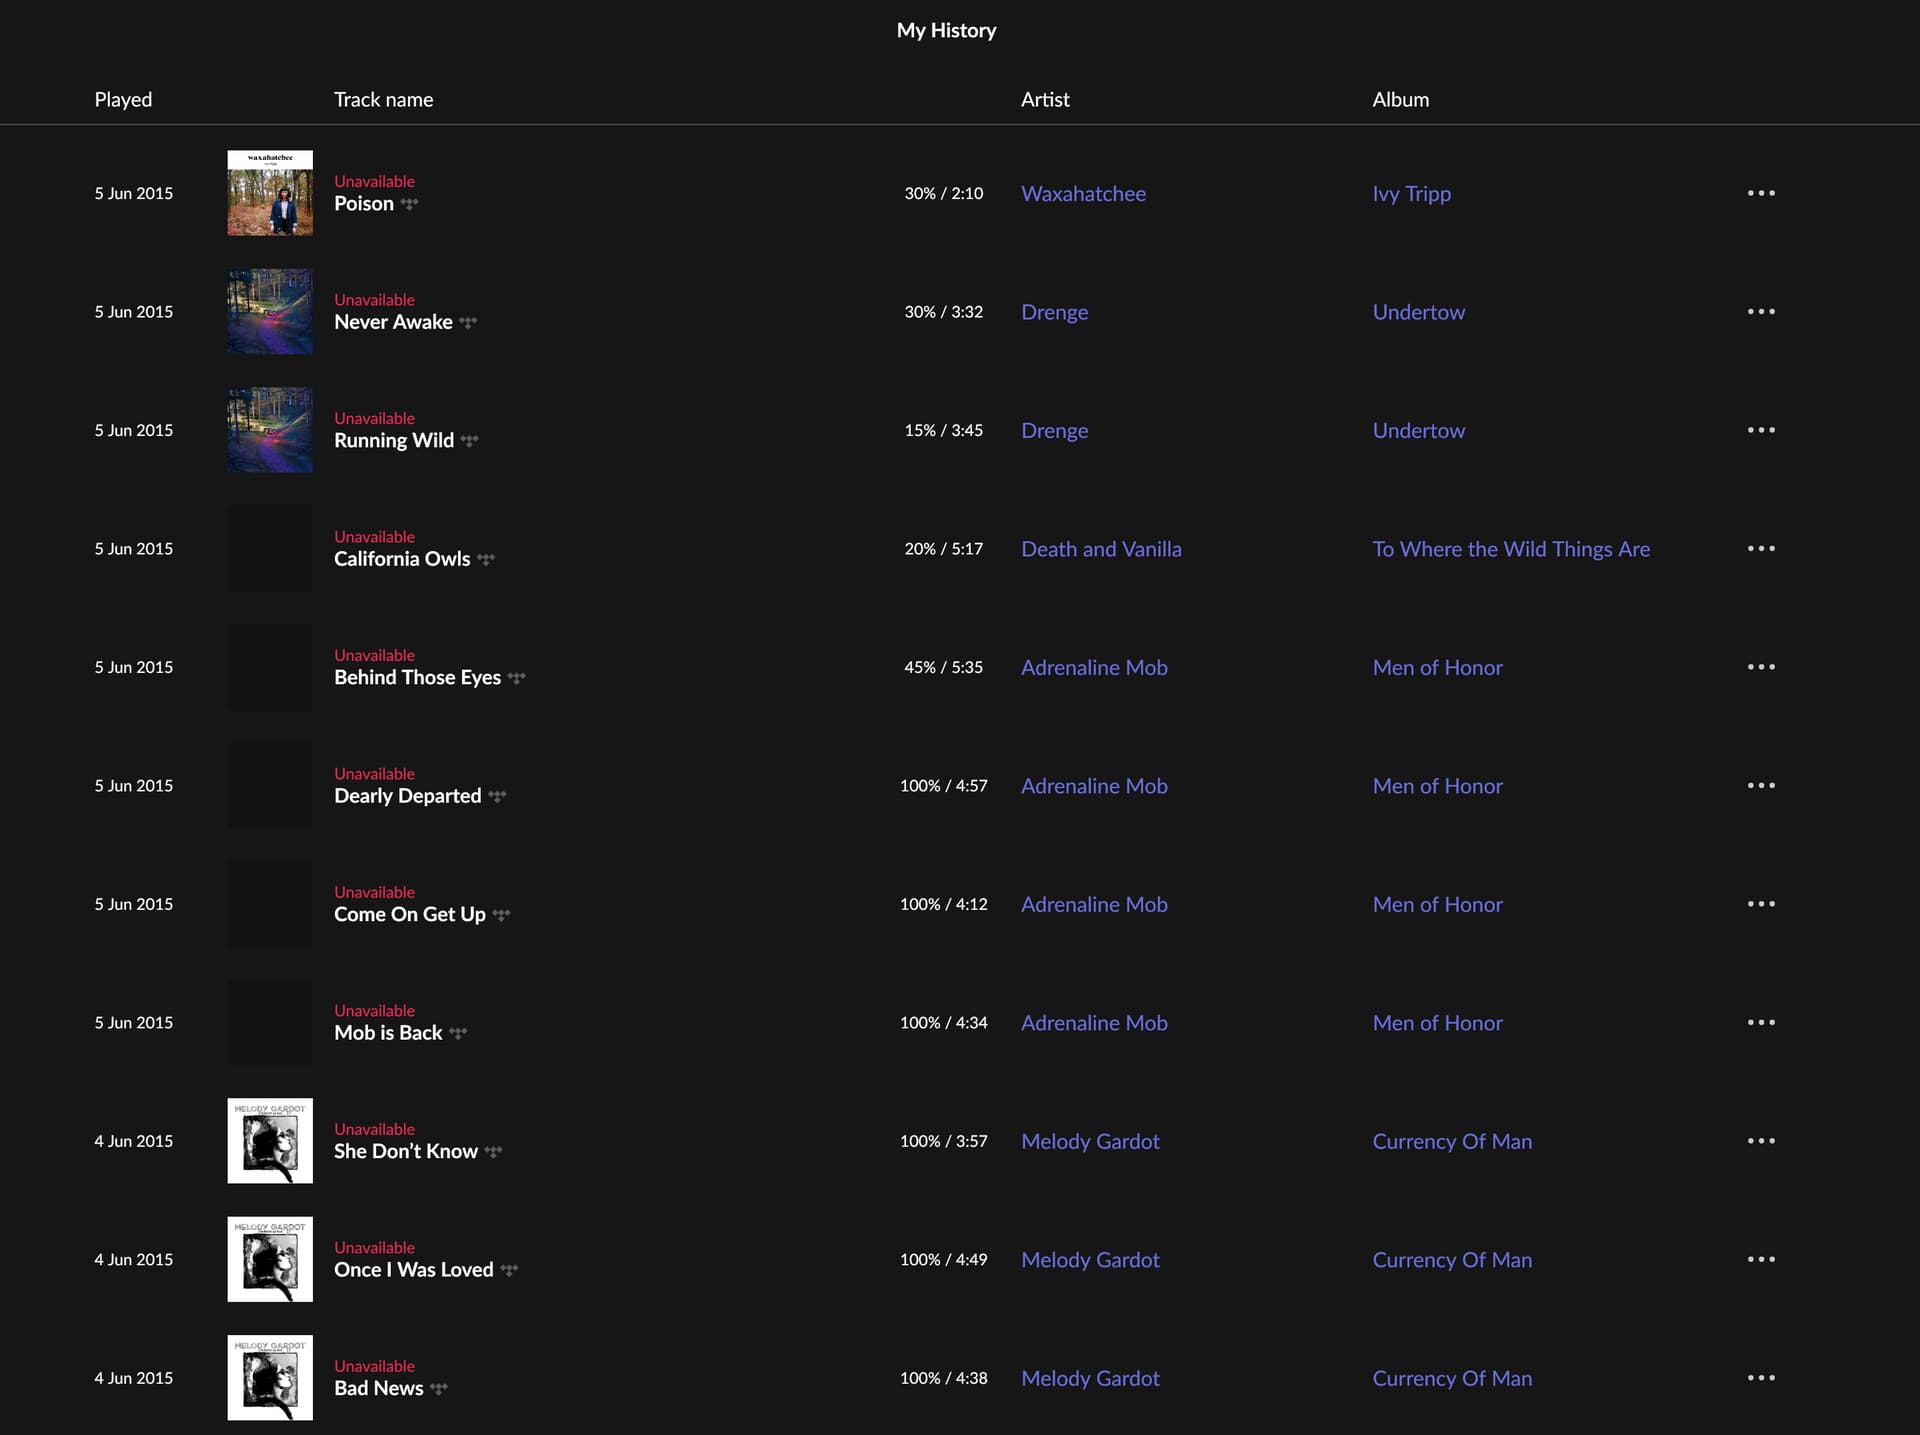Open the more options menu for Bad News
Image resolution: width=1920 pixels, height=1435 pixels.
tap(1761, 1378)
